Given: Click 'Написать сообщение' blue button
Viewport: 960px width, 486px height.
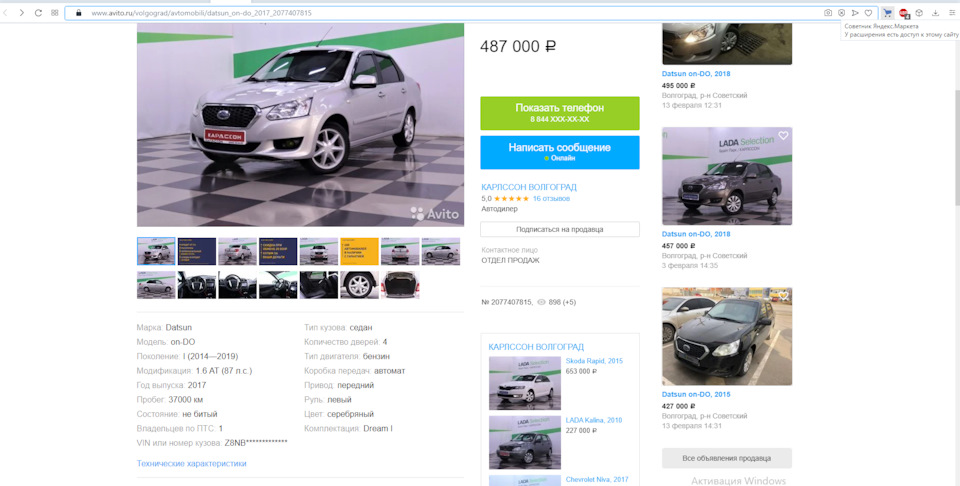Looking at the screenshot, I should [x=560, y=152].
